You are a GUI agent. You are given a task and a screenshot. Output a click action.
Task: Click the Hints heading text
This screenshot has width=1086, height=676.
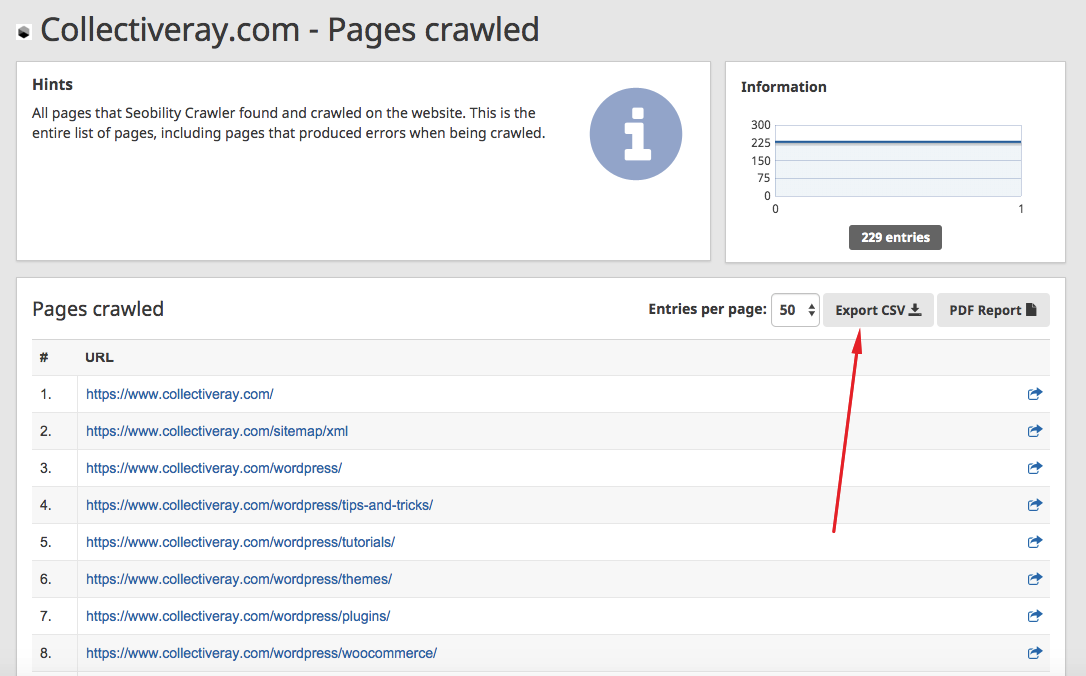pyautogui.click(x=52, y=84)
